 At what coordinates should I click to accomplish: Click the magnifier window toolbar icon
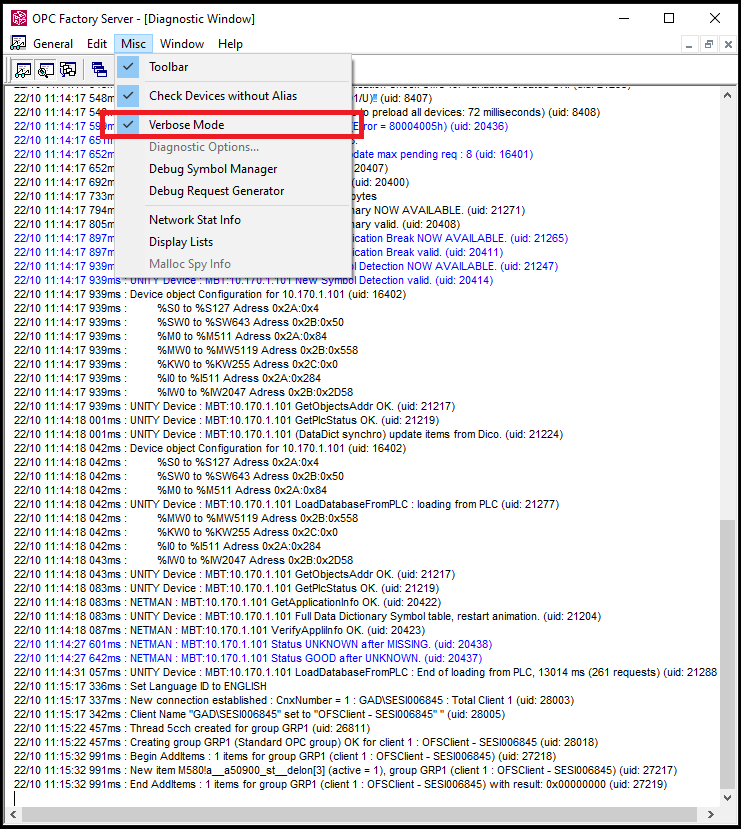click(46, 69)
